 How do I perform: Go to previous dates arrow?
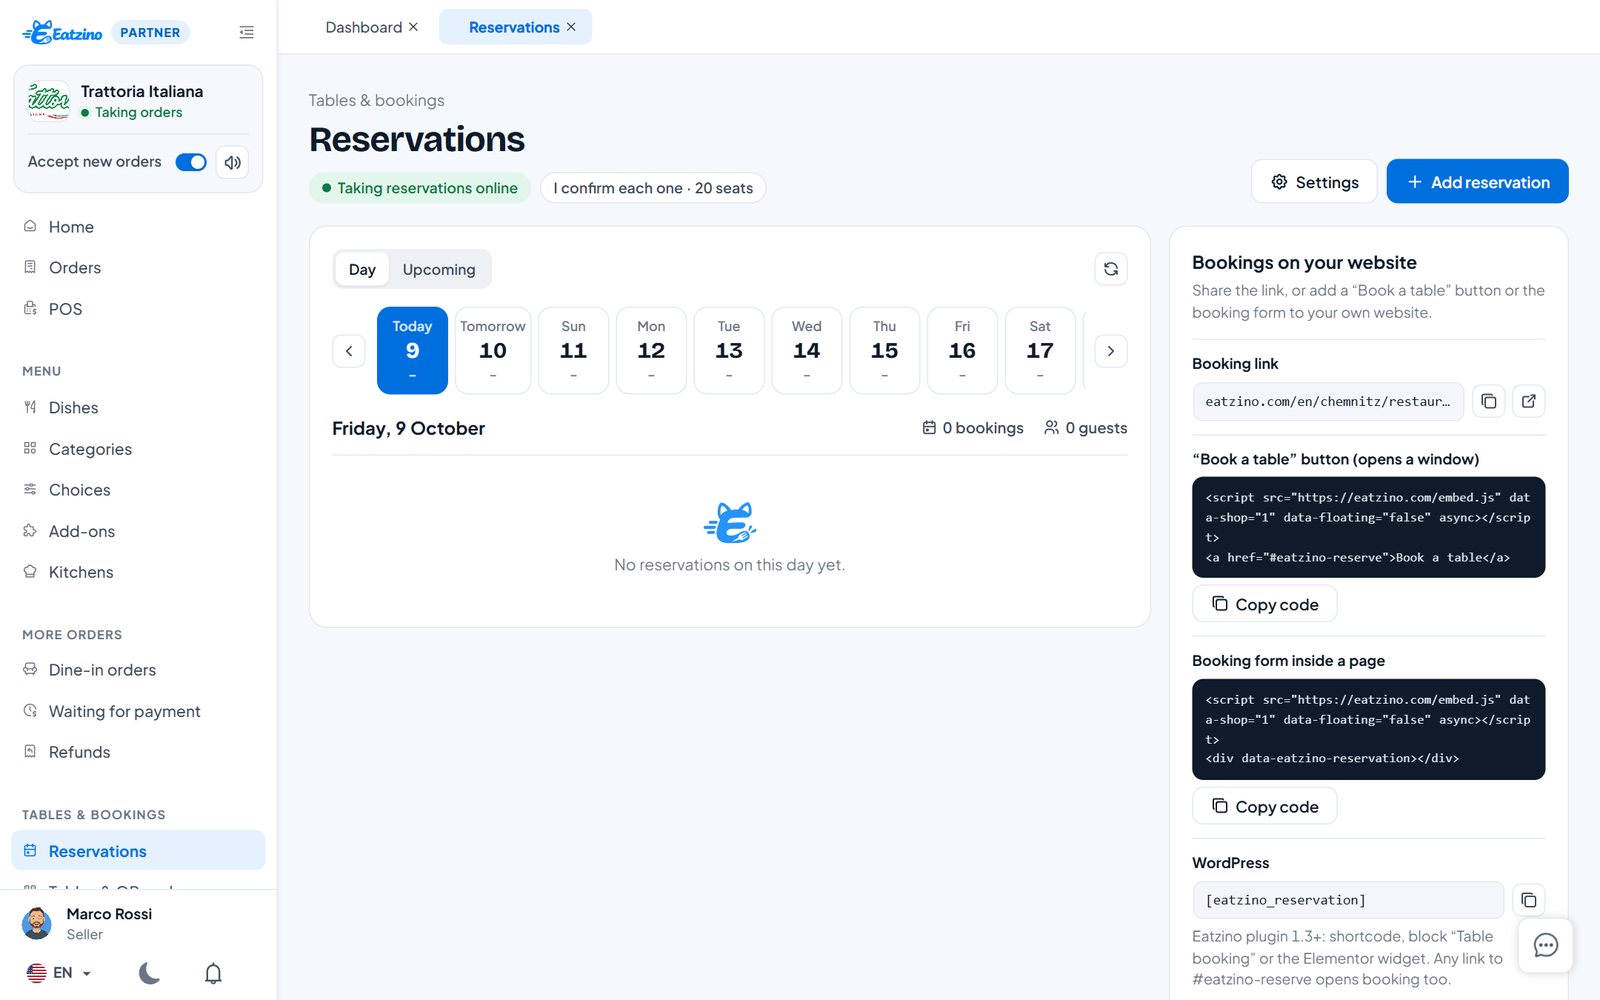(x=349, y=351)
